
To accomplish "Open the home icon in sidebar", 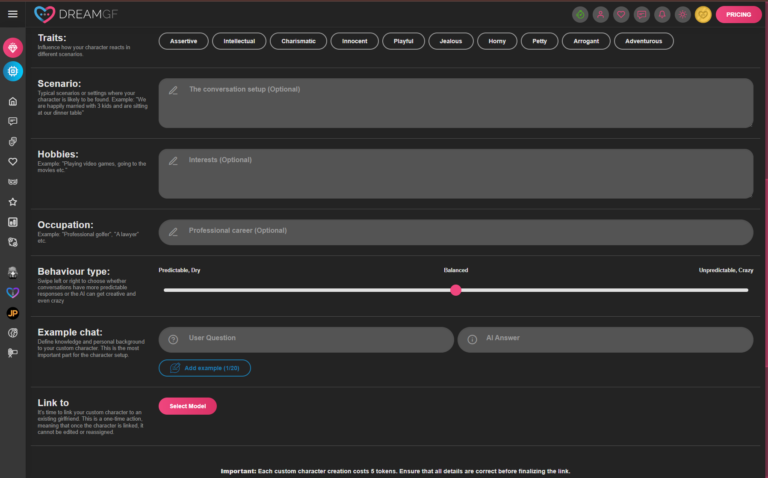I will pyautogui.click(x=13, y=101).
